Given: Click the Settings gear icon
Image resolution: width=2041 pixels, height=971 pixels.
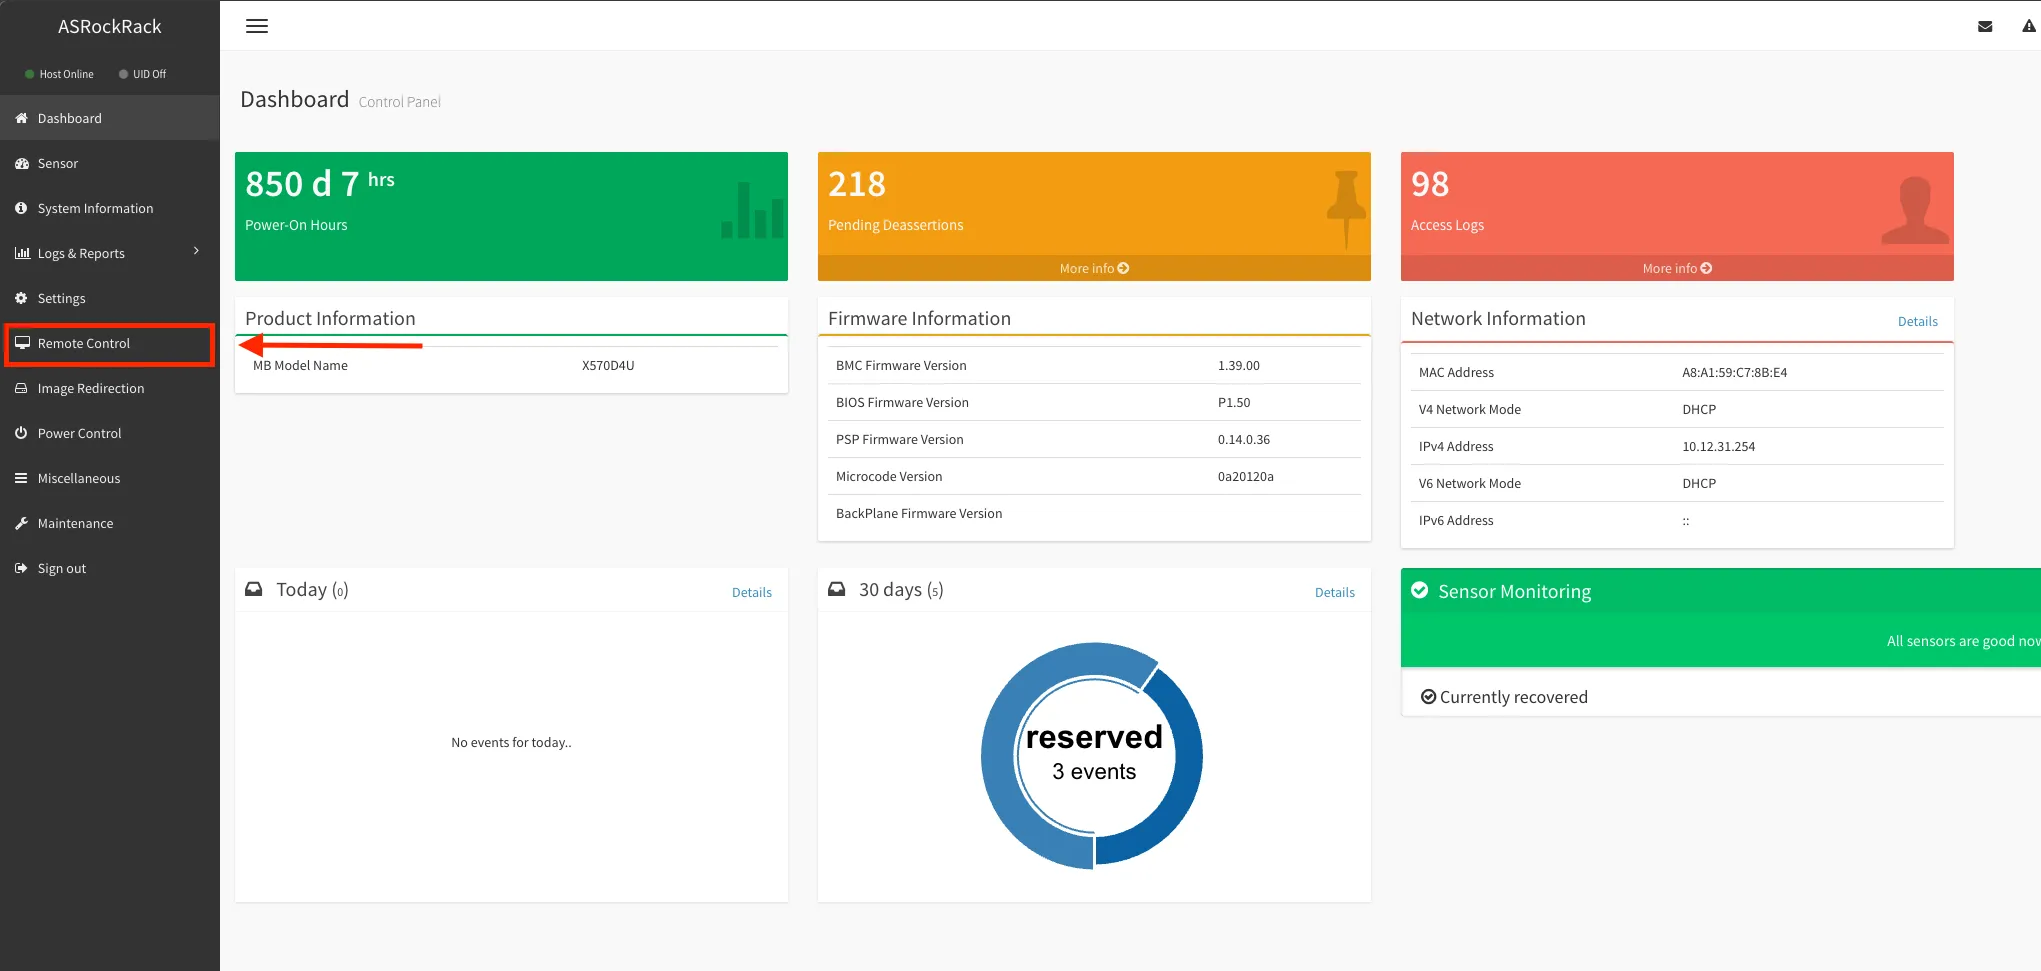Looking at the screenshot, I should tap(21, 298).
